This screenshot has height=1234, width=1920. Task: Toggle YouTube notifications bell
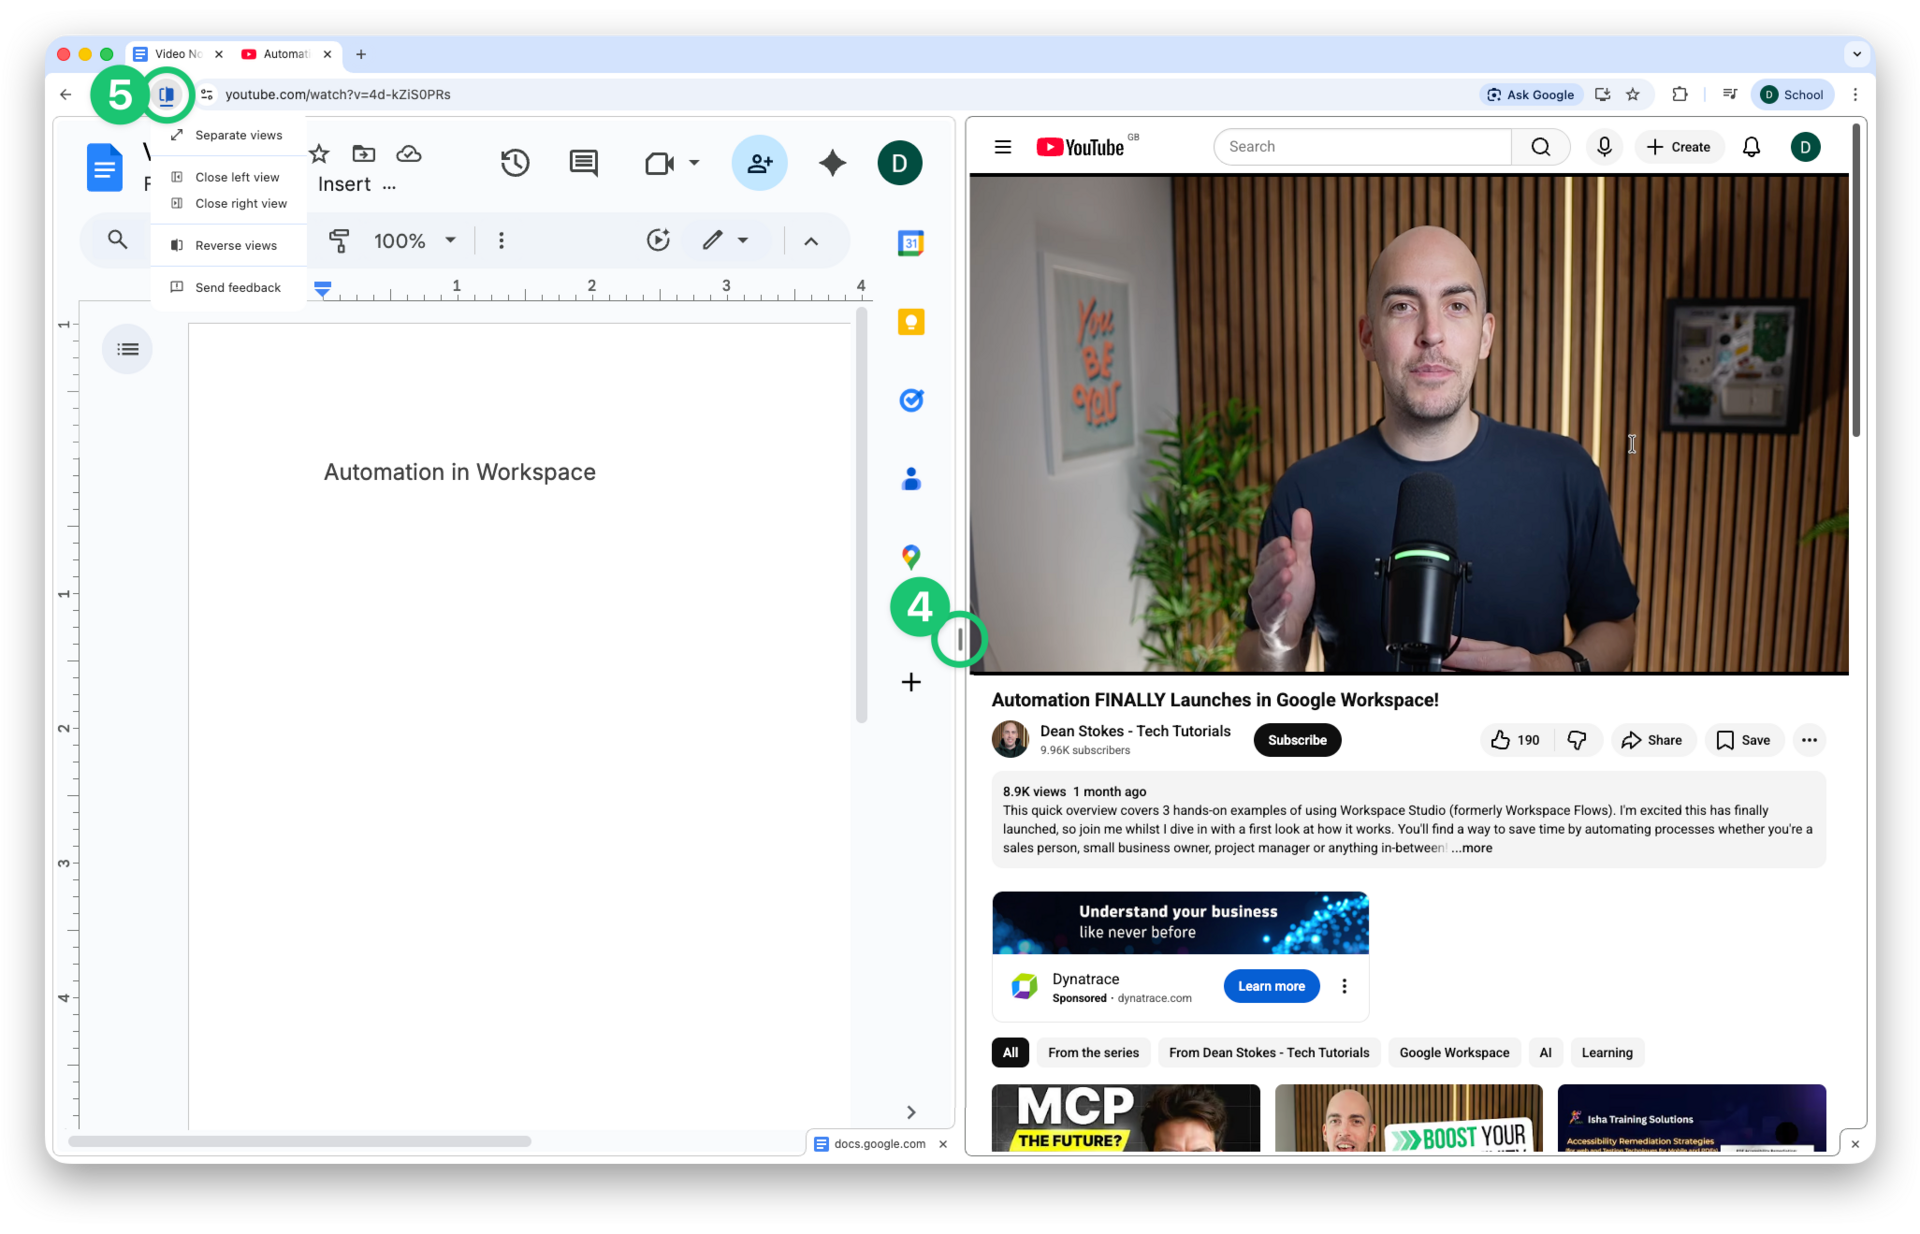point(1751,146)
